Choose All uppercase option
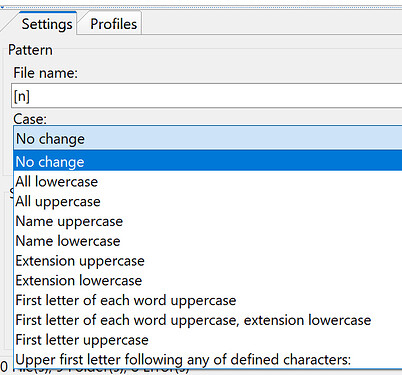This screenshot has height=375, width=402. pos(208,201)
